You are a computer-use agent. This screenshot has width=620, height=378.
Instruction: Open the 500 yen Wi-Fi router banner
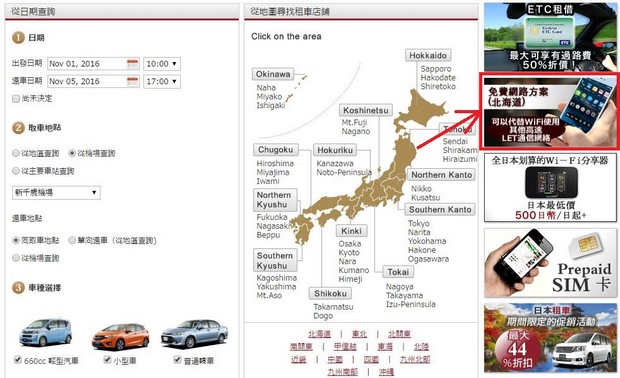[550, 187]
